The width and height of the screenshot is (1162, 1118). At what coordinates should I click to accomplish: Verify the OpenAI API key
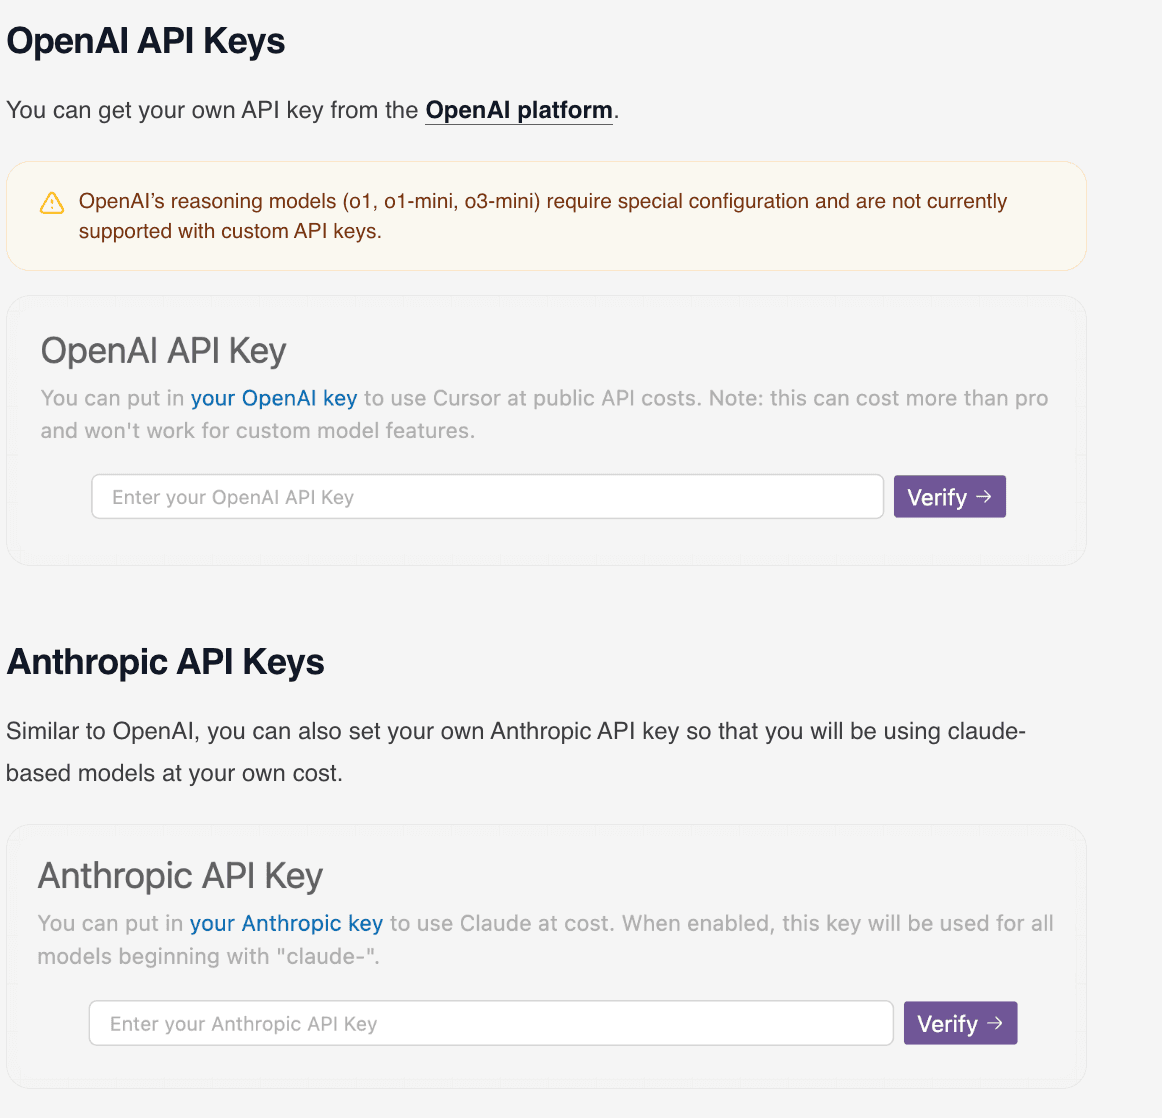pos(949,496)
